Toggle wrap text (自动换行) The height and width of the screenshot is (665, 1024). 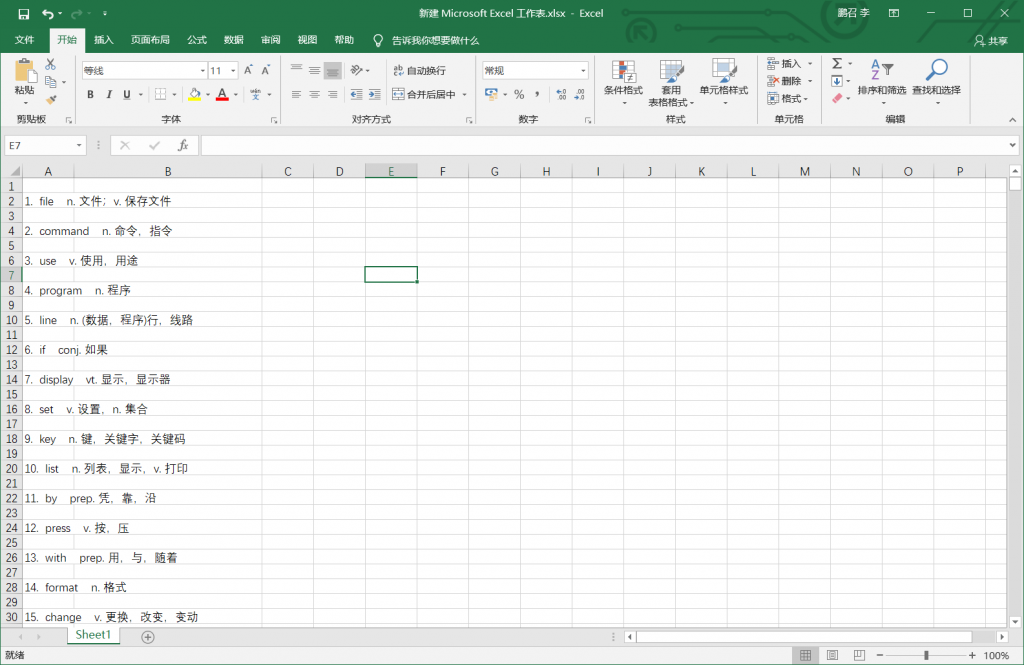418,71
